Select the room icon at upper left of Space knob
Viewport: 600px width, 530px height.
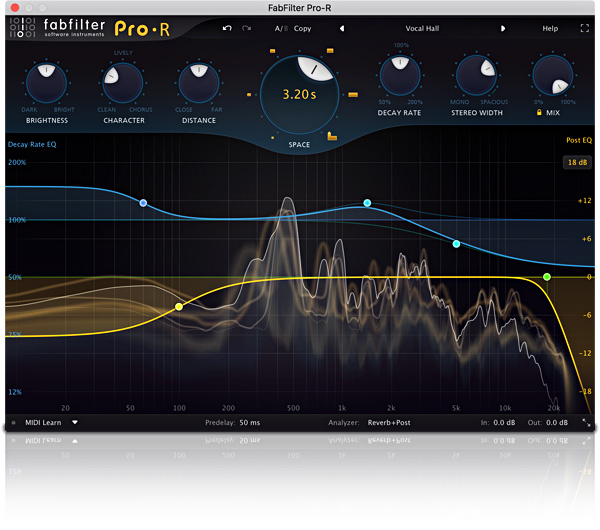272,51
